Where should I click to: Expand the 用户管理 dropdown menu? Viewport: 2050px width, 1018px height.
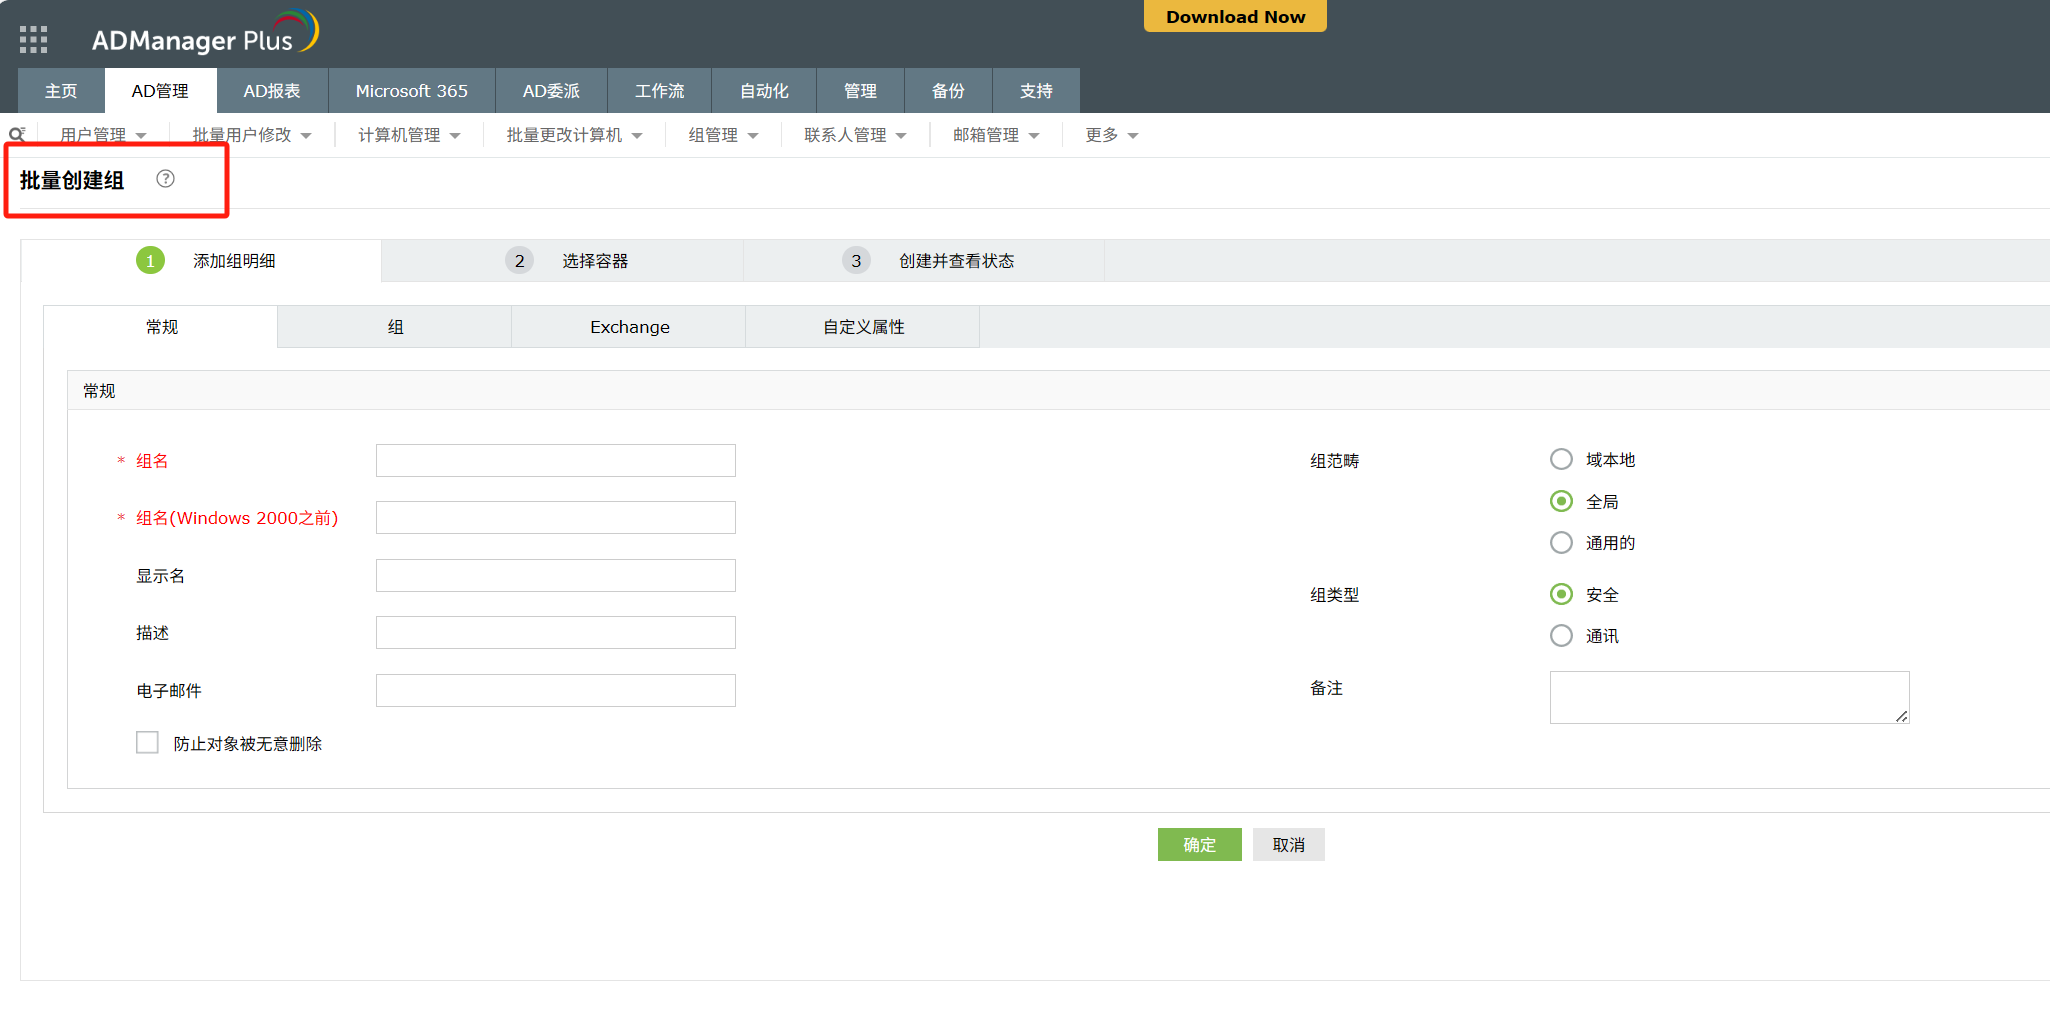click(103, 135)
